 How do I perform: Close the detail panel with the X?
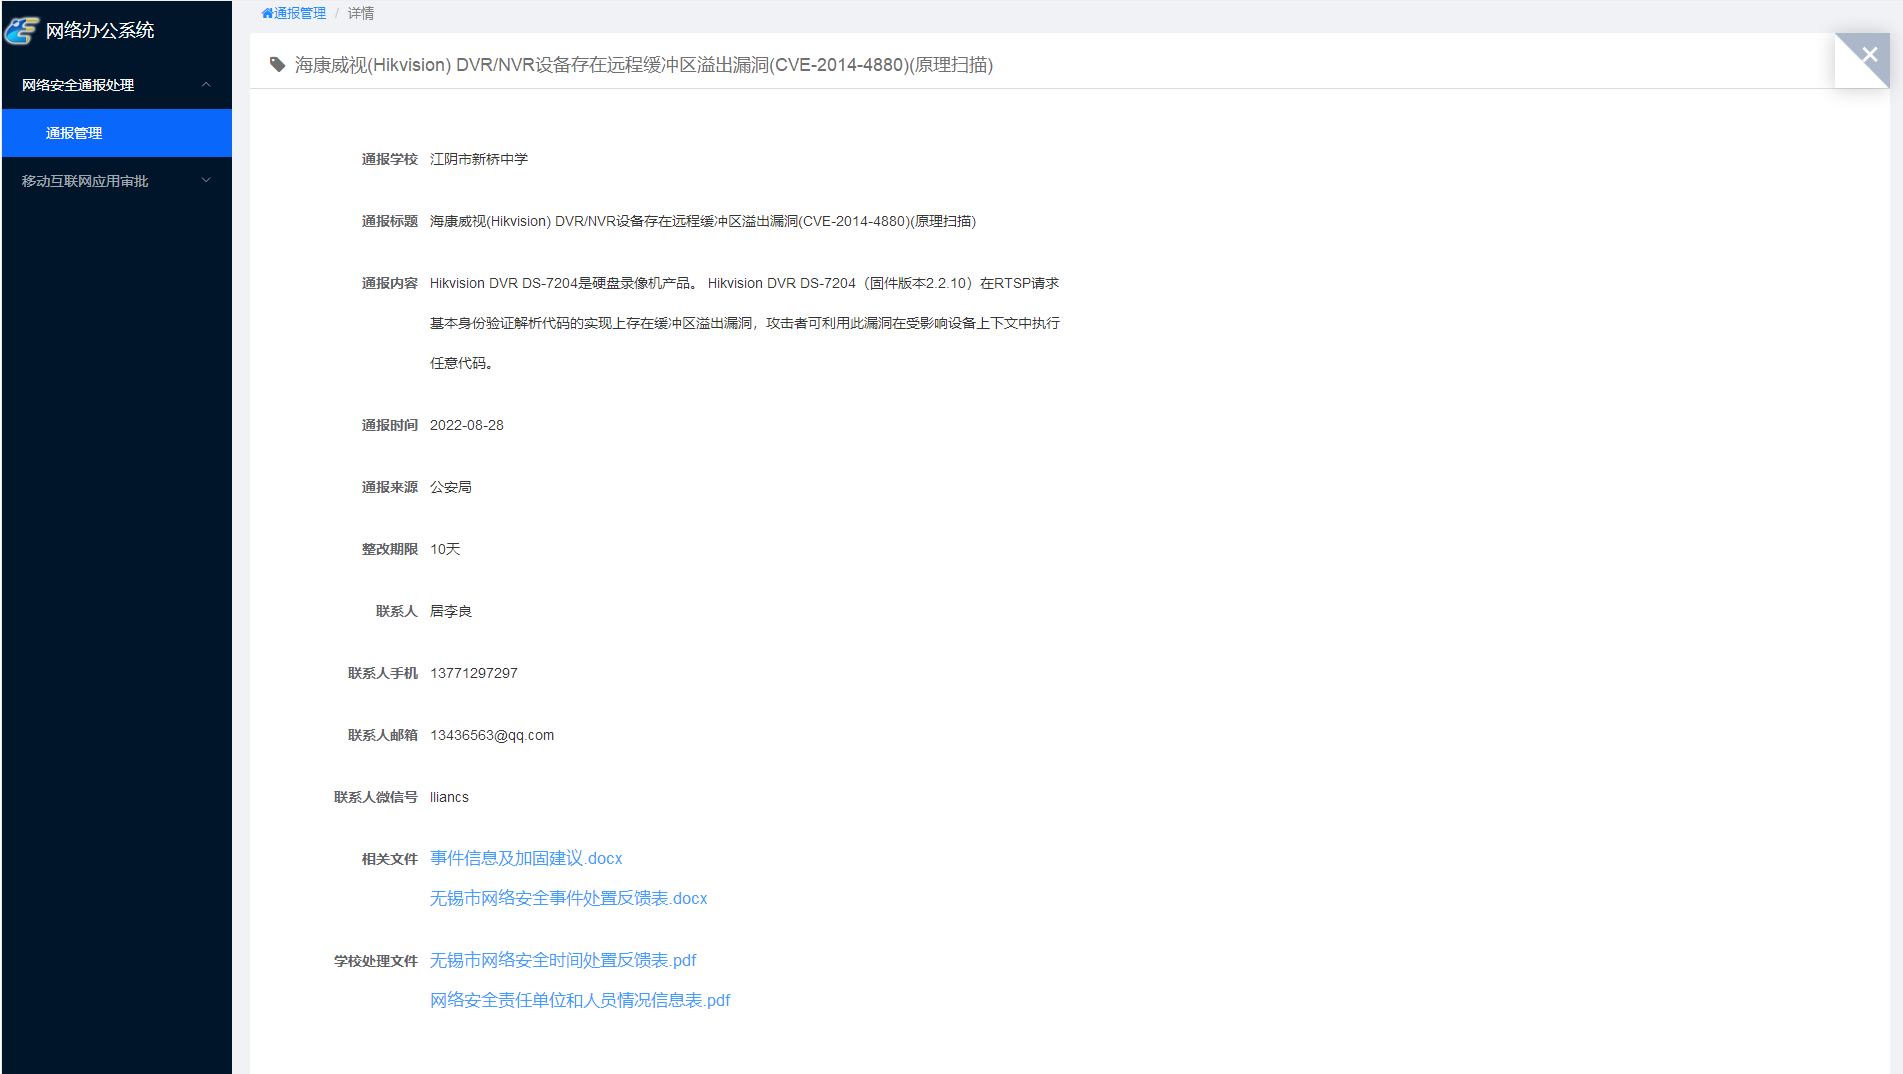pos(1869,55)
